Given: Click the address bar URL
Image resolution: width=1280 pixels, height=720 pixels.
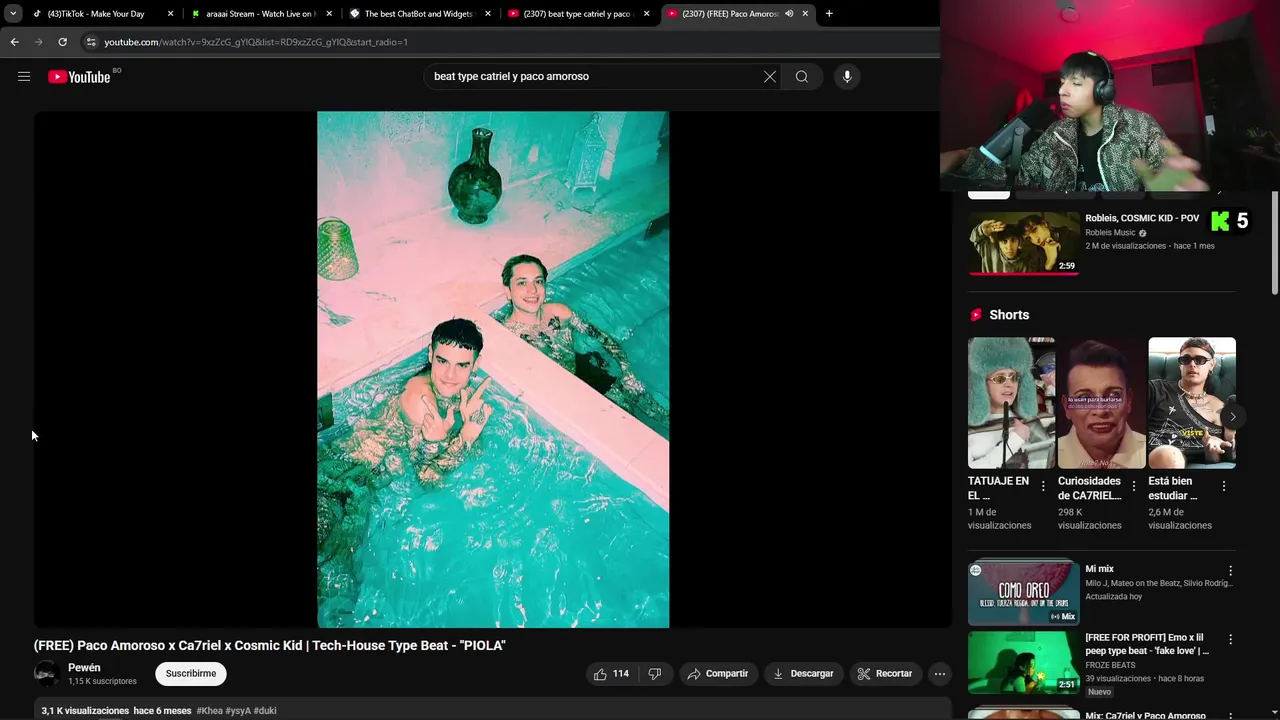Looking at the screenshot, I should (256, 42).
